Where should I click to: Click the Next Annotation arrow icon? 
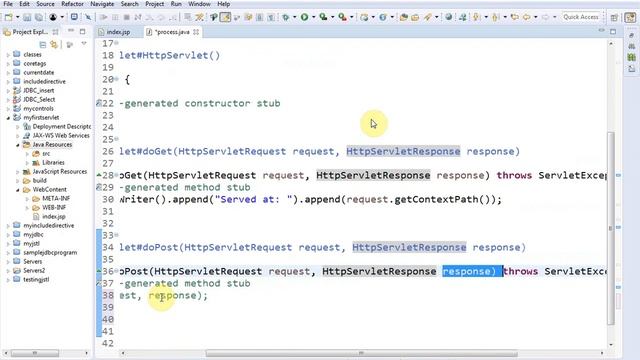point(476,17)
